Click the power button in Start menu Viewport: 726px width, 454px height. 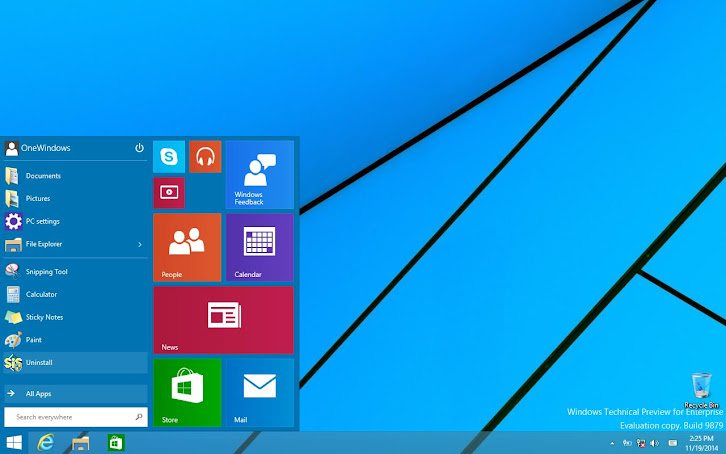point(139,148)
